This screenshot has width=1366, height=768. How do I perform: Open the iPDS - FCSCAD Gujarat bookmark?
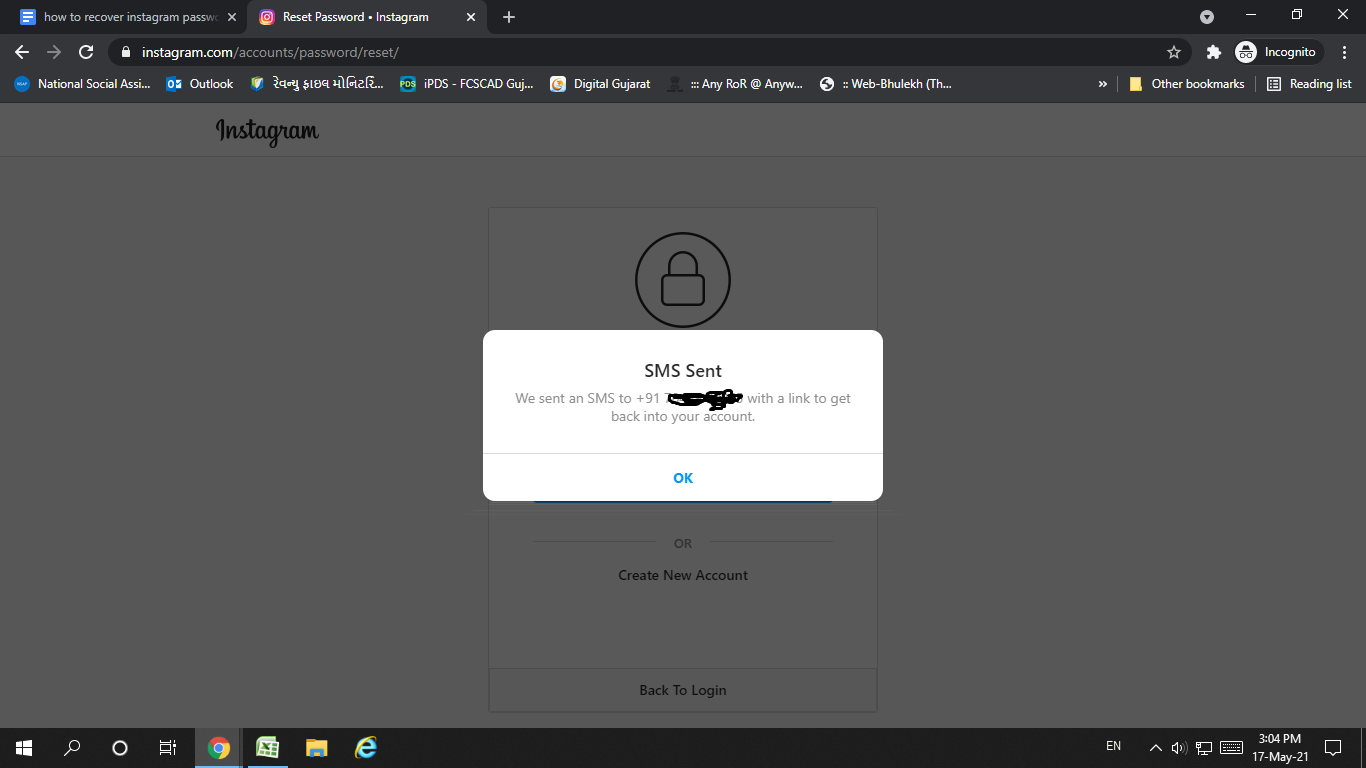(467, 84)
